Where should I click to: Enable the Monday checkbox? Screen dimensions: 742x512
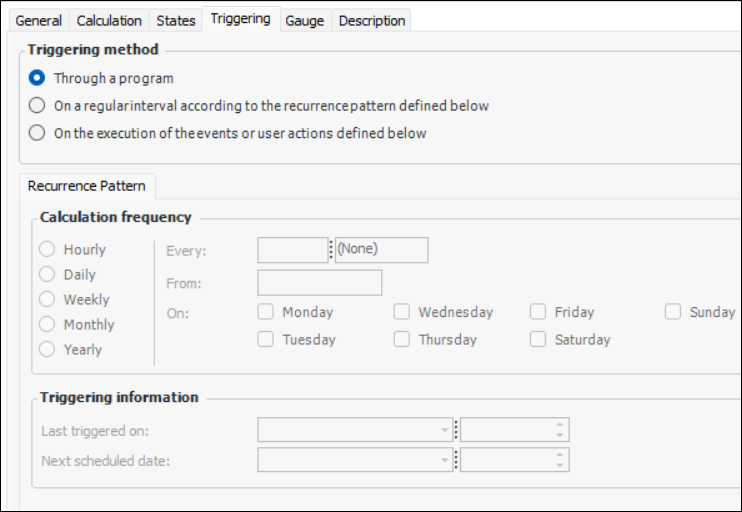tap(266, 312)
